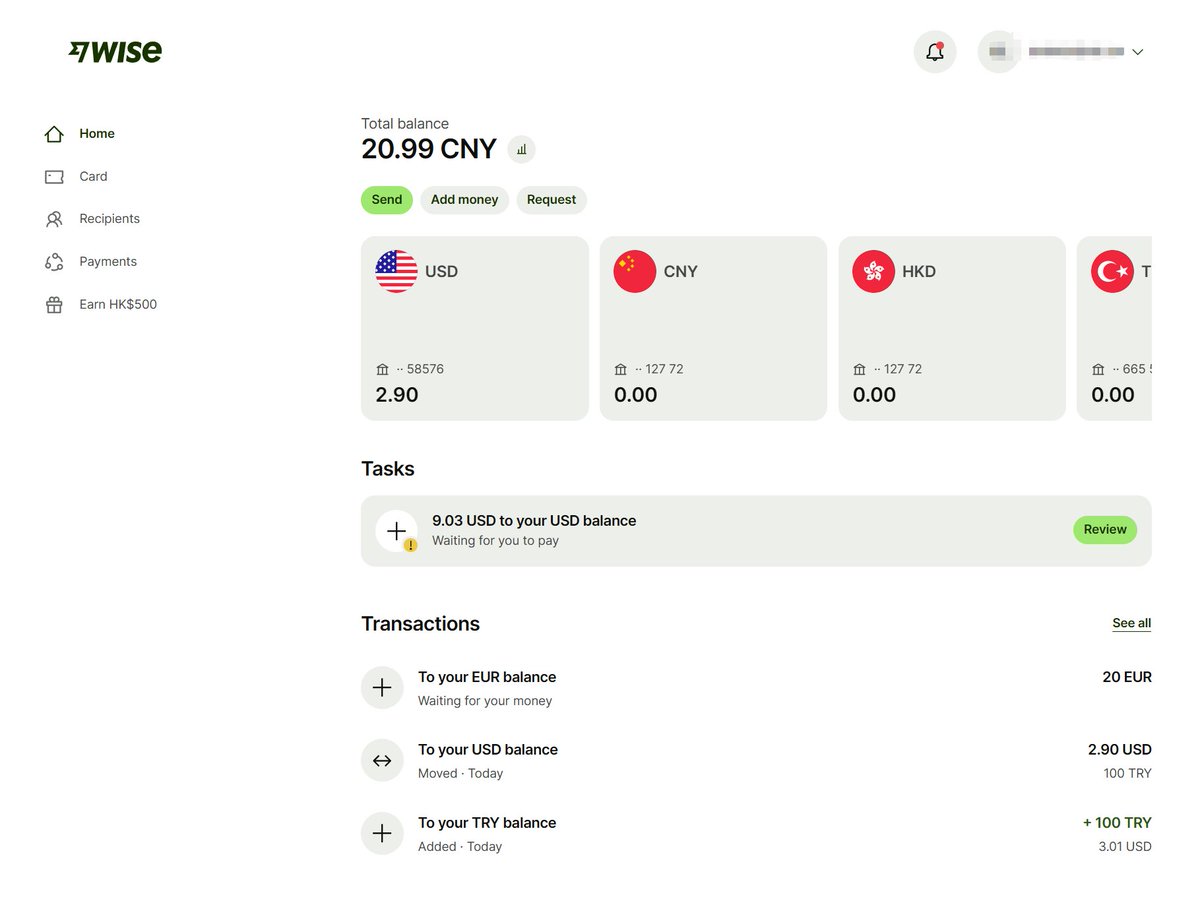Click the + 100 TRY amount

1117,823
